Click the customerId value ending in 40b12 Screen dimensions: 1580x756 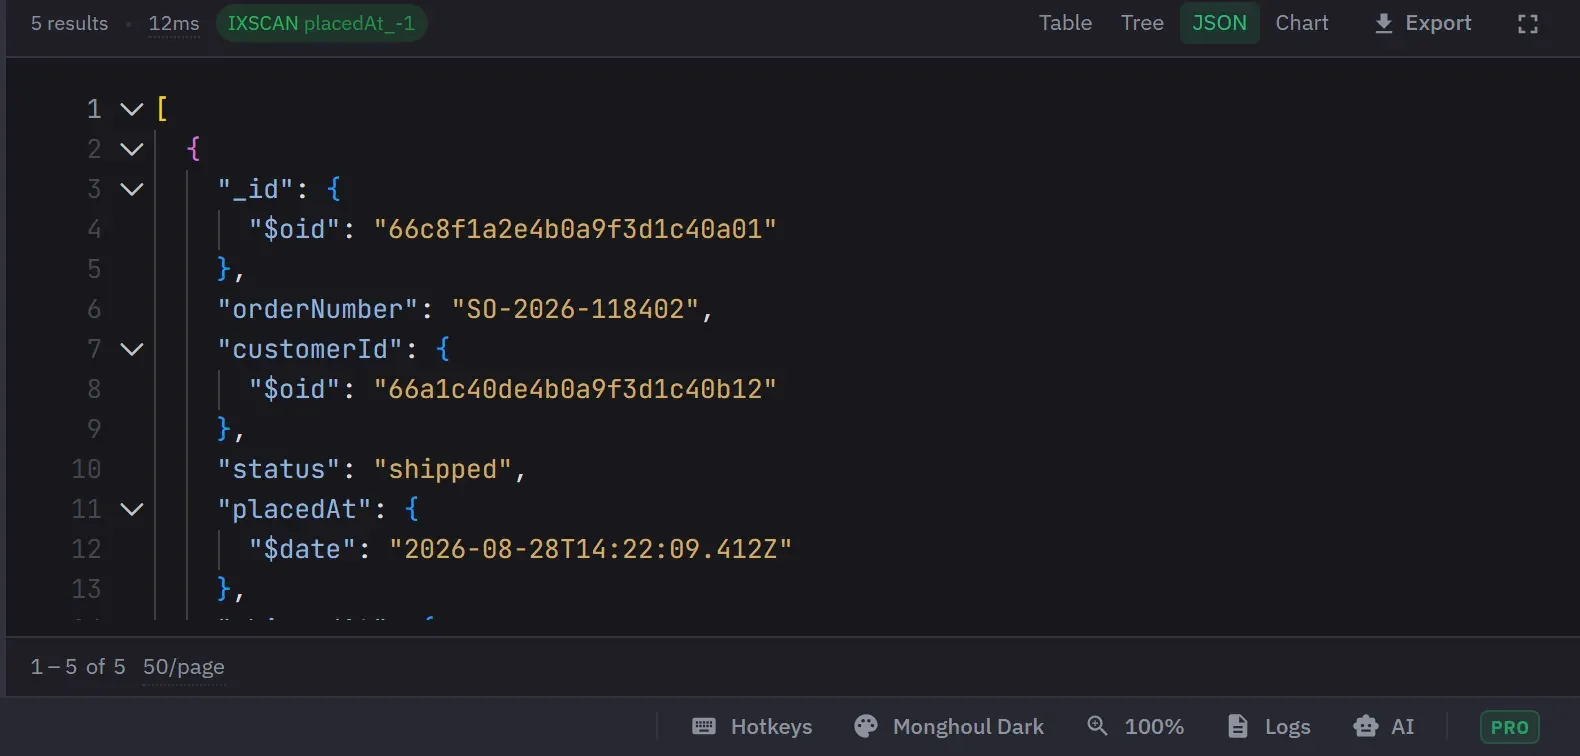(x=575, y=389)
